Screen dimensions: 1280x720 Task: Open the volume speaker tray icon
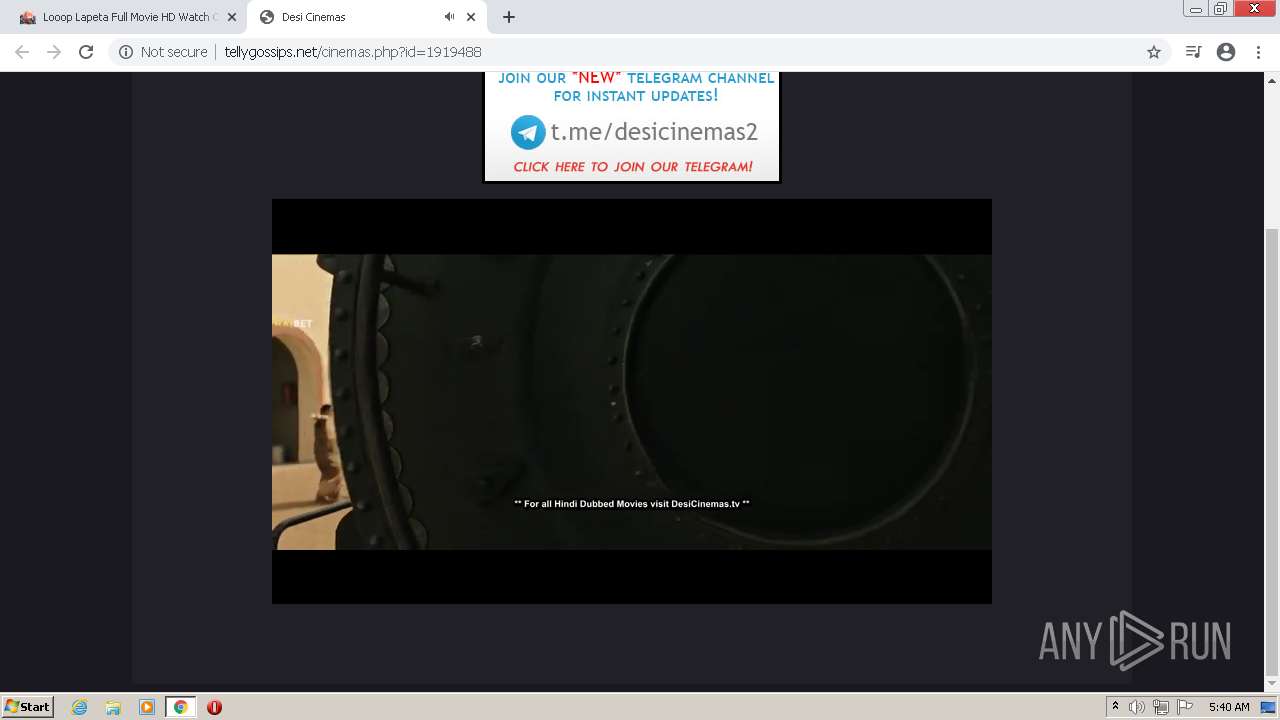tap(1137, 707)
